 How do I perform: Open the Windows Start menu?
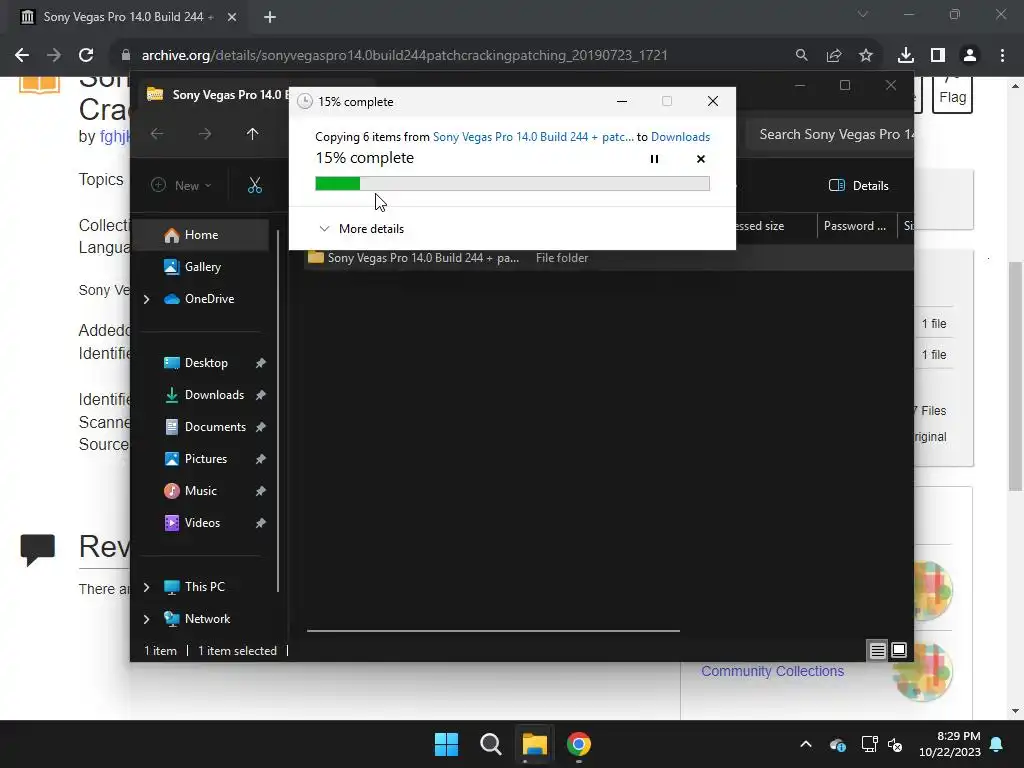coord(447,744)
